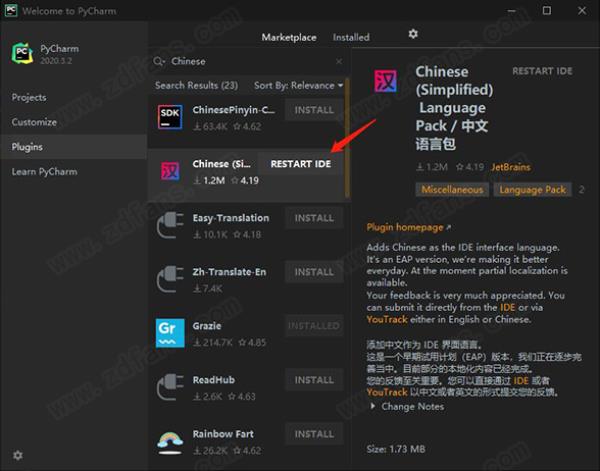The height and width of the screenshot is (471, 600).
Task: Click the large Chinese pack icon in details
Action: pyautogui.click(x=385, y=81)
